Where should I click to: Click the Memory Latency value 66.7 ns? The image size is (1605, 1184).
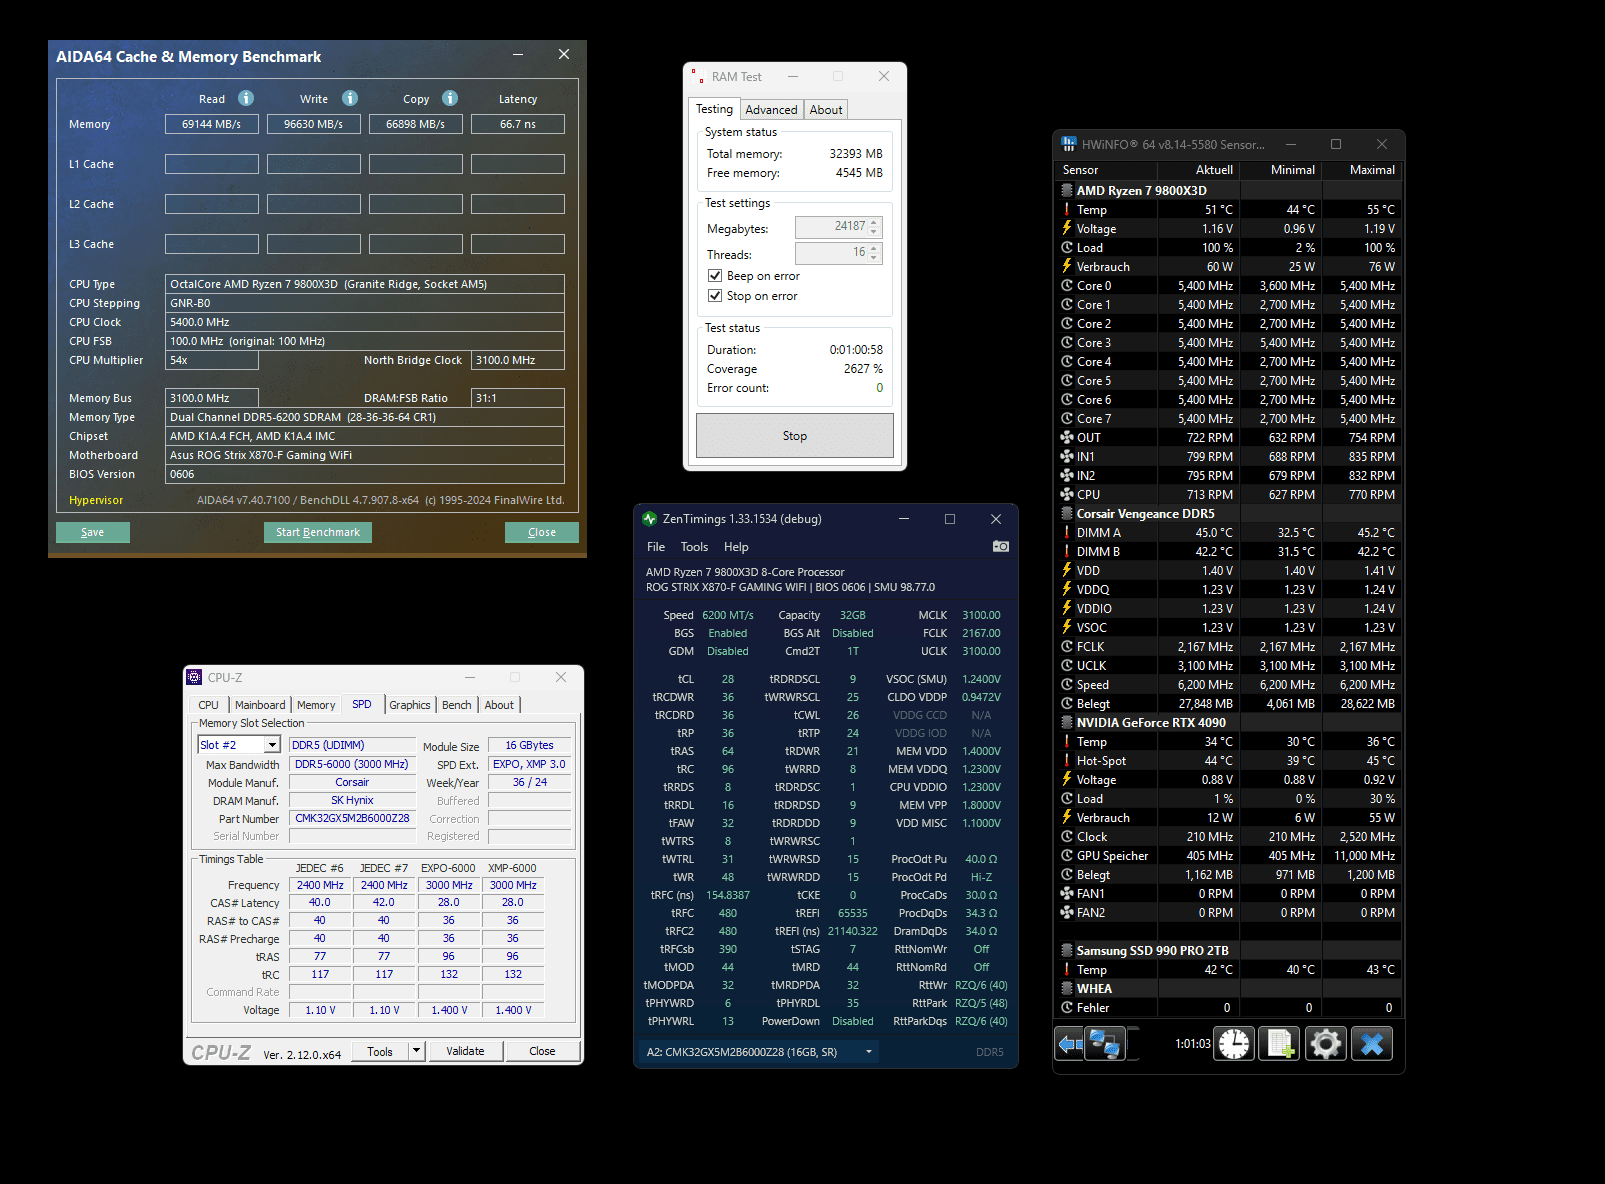pyautogui.click(x=518, y=124)
